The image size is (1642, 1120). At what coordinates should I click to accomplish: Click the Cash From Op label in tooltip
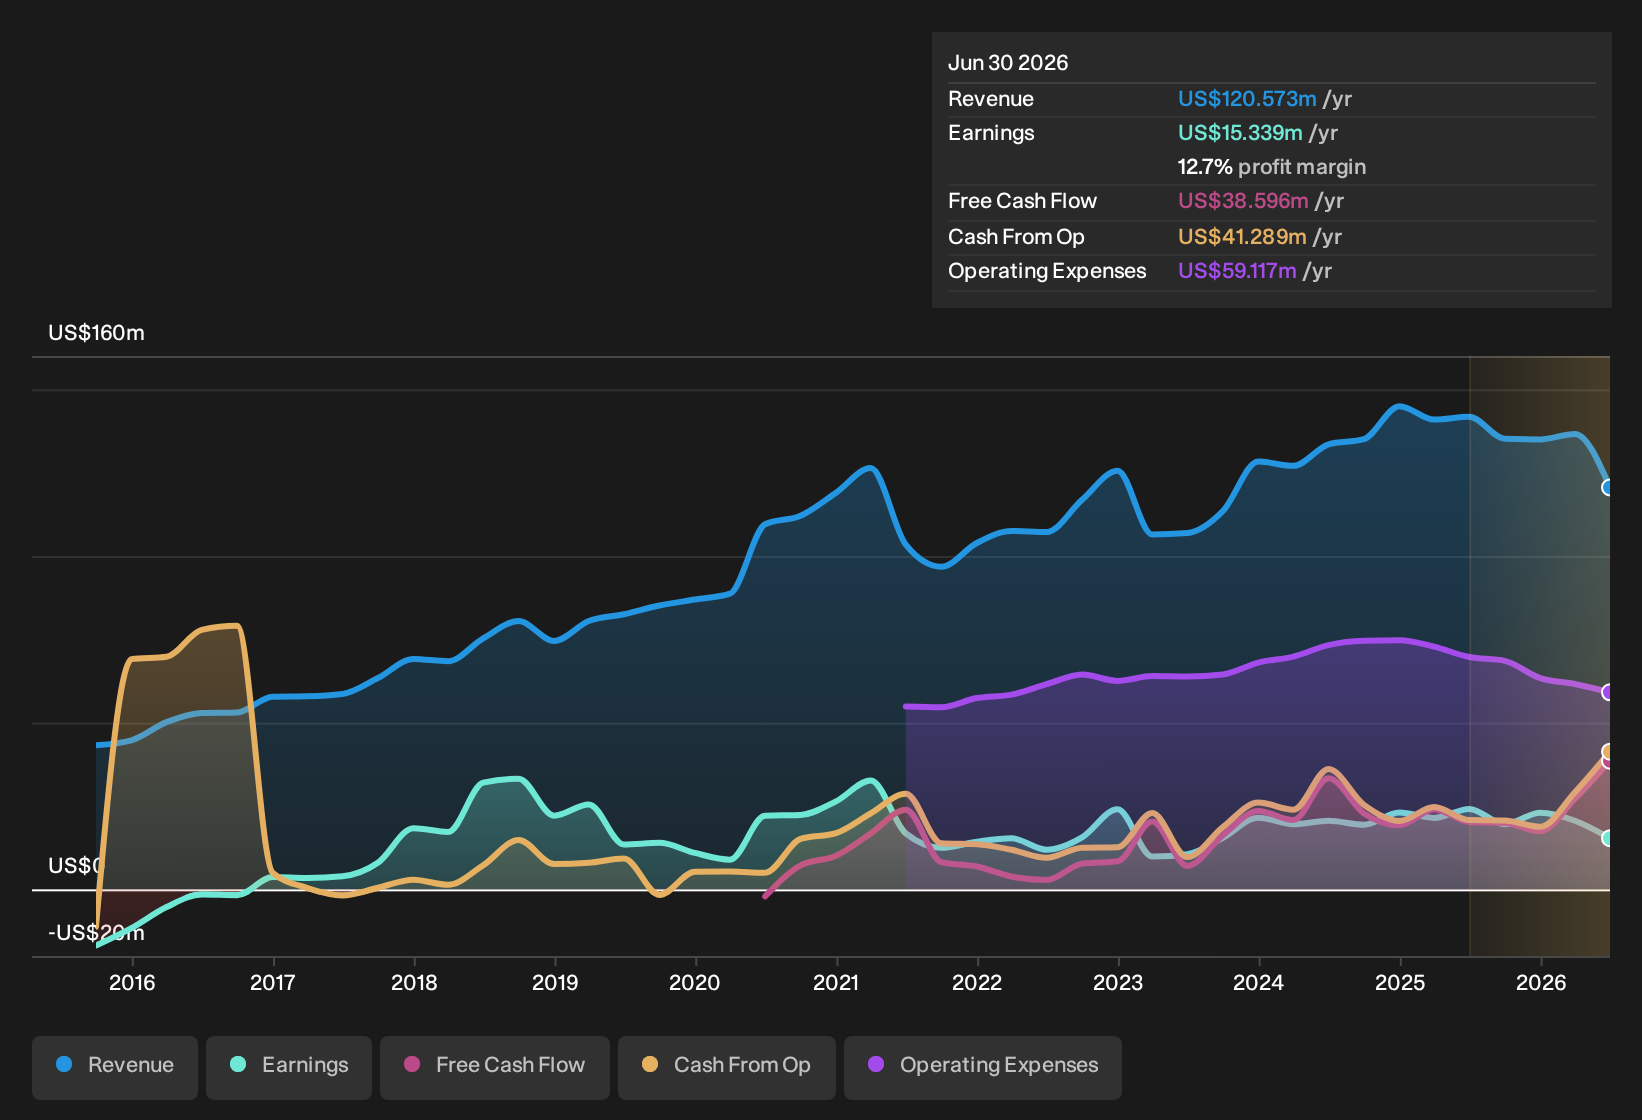click(1016, 237)
